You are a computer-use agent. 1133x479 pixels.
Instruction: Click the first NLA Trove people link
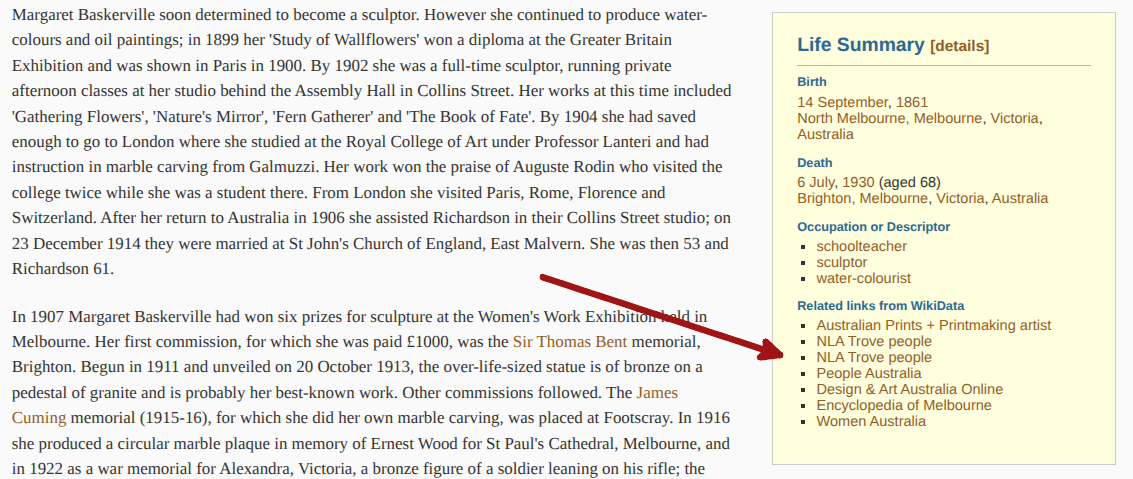pos(874,341)
